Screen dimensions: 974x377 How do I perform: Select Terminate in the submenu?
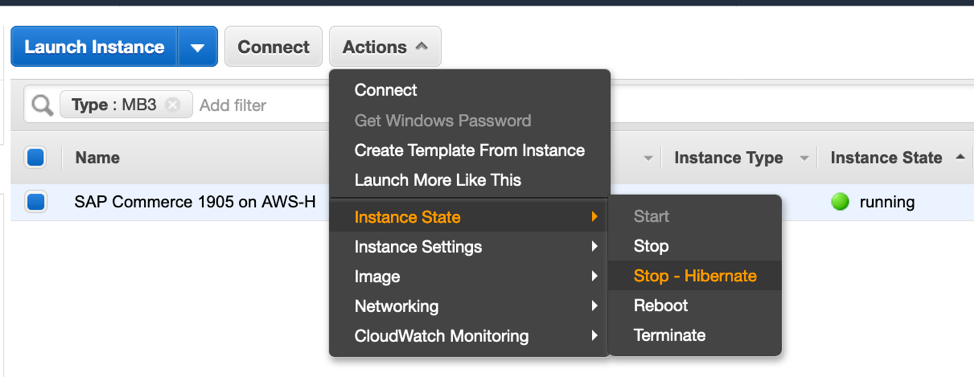pos(694,335)
